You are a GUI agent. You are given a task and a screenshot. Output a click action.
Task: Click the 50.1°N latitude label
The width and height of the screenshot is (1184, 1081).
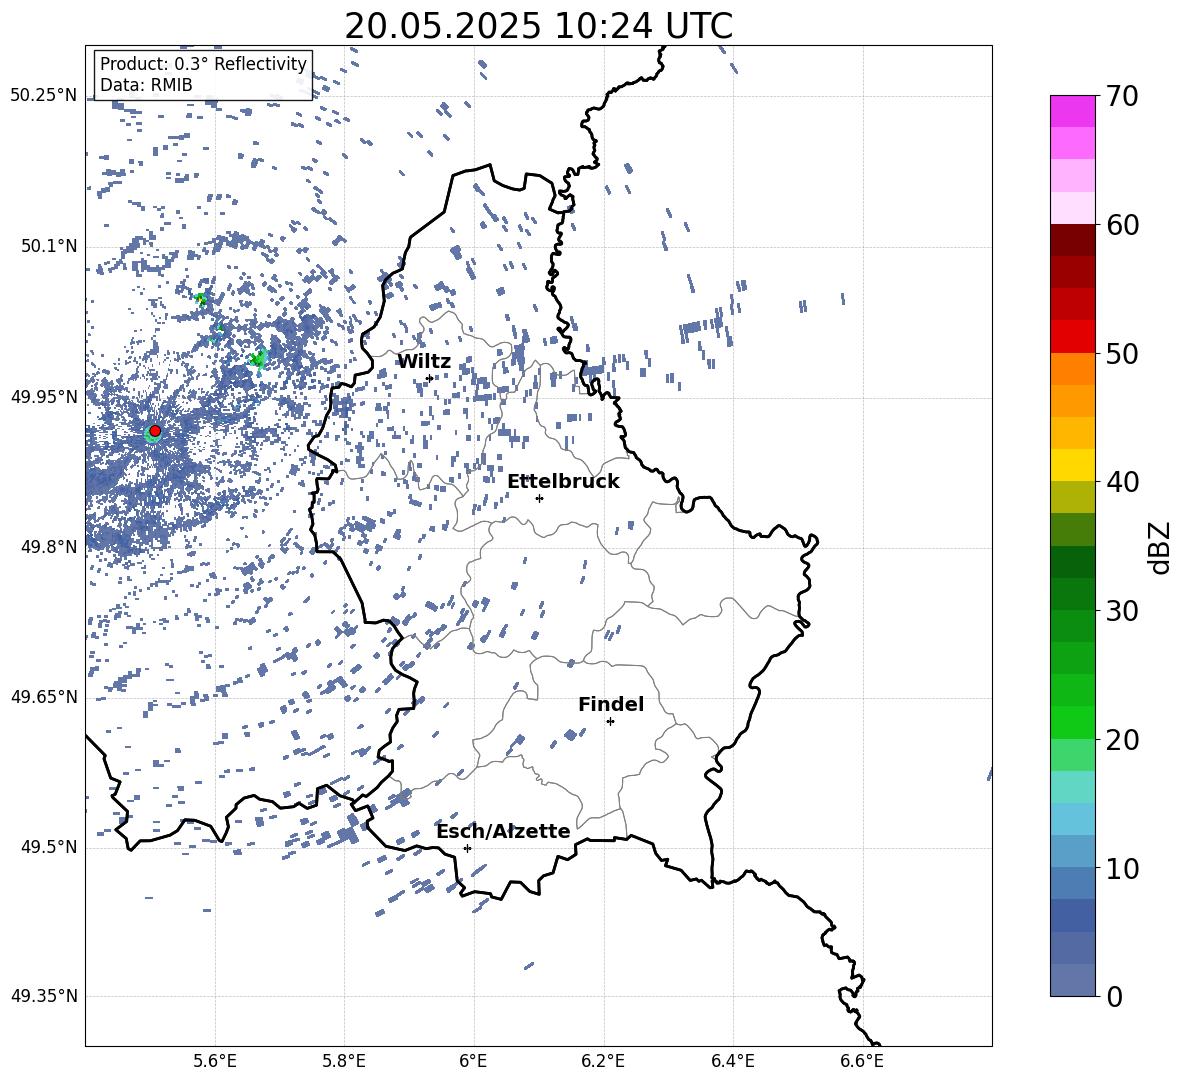pyautogui.click(x=50, y=246)
